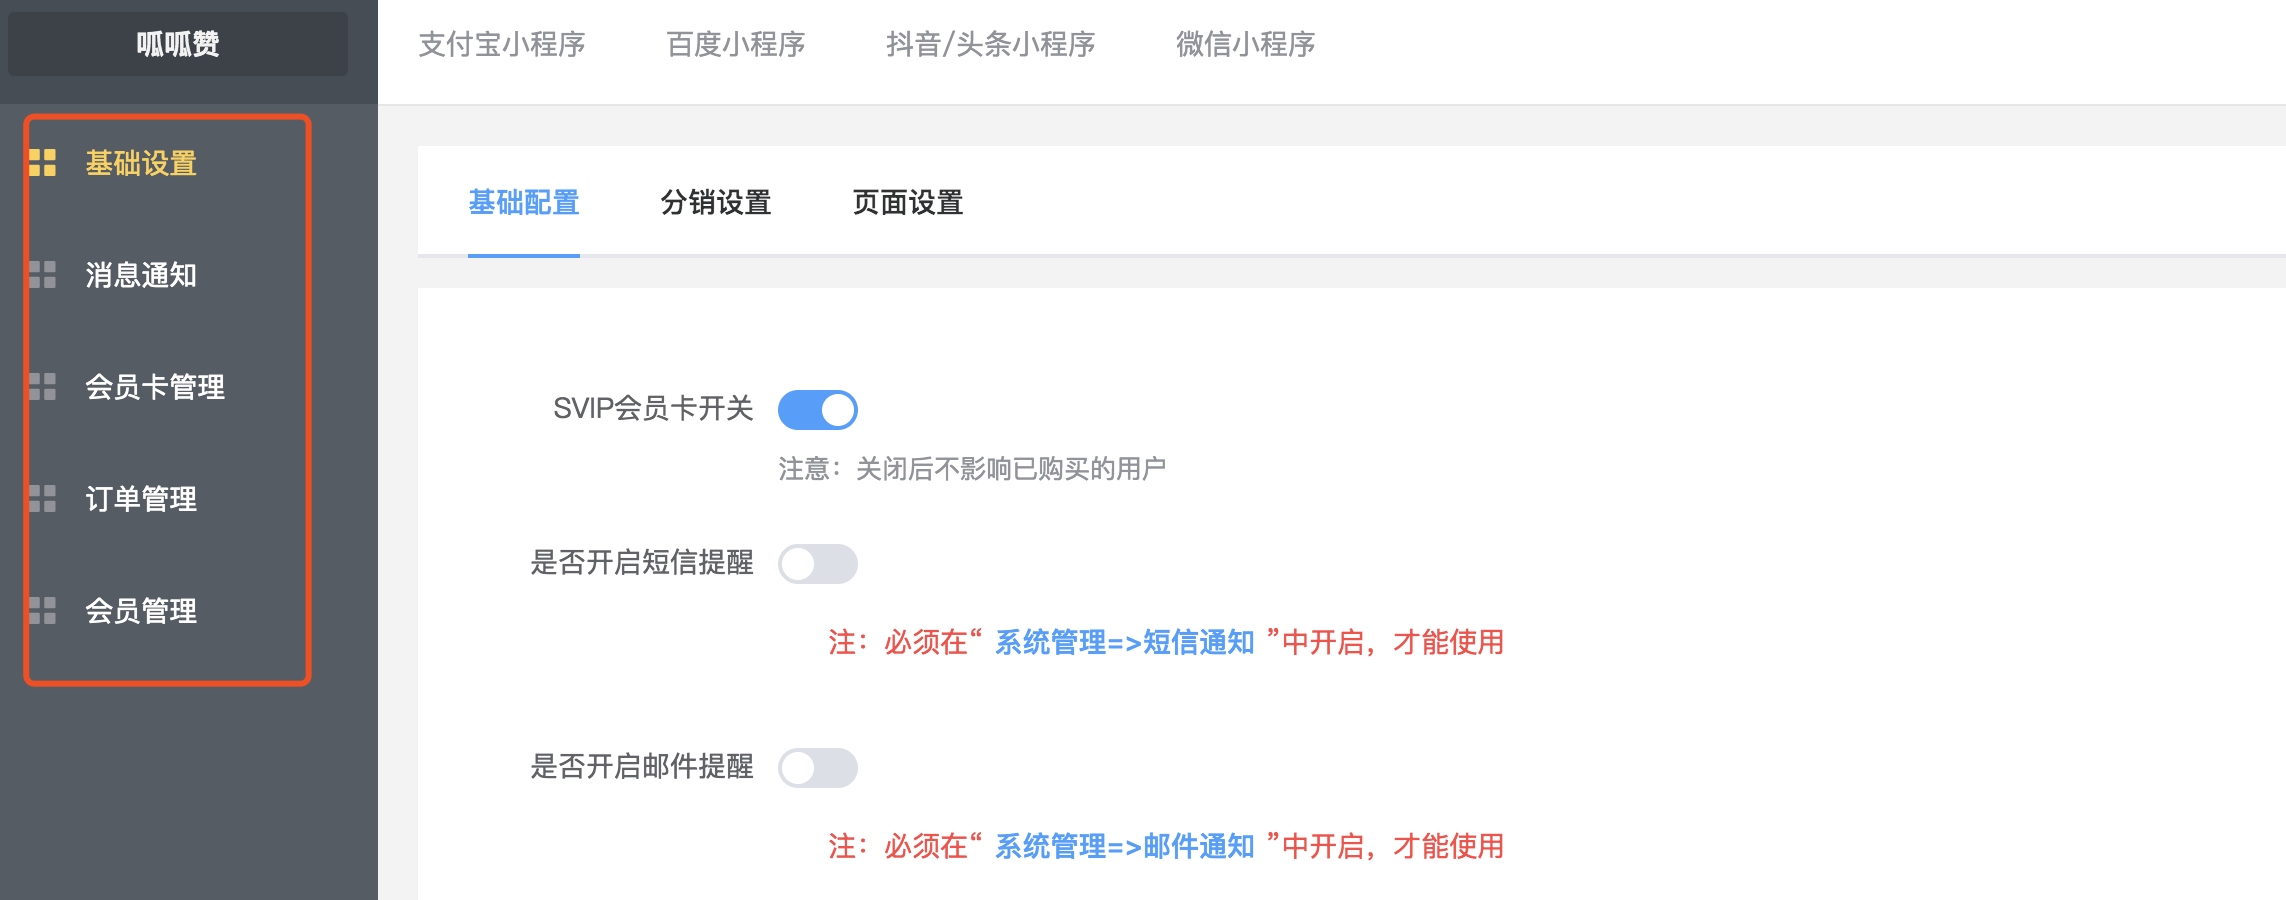2286x900 pixels.
Task: Open 抖音/头条小程序 in top navigation
Action: click(991, 44)
